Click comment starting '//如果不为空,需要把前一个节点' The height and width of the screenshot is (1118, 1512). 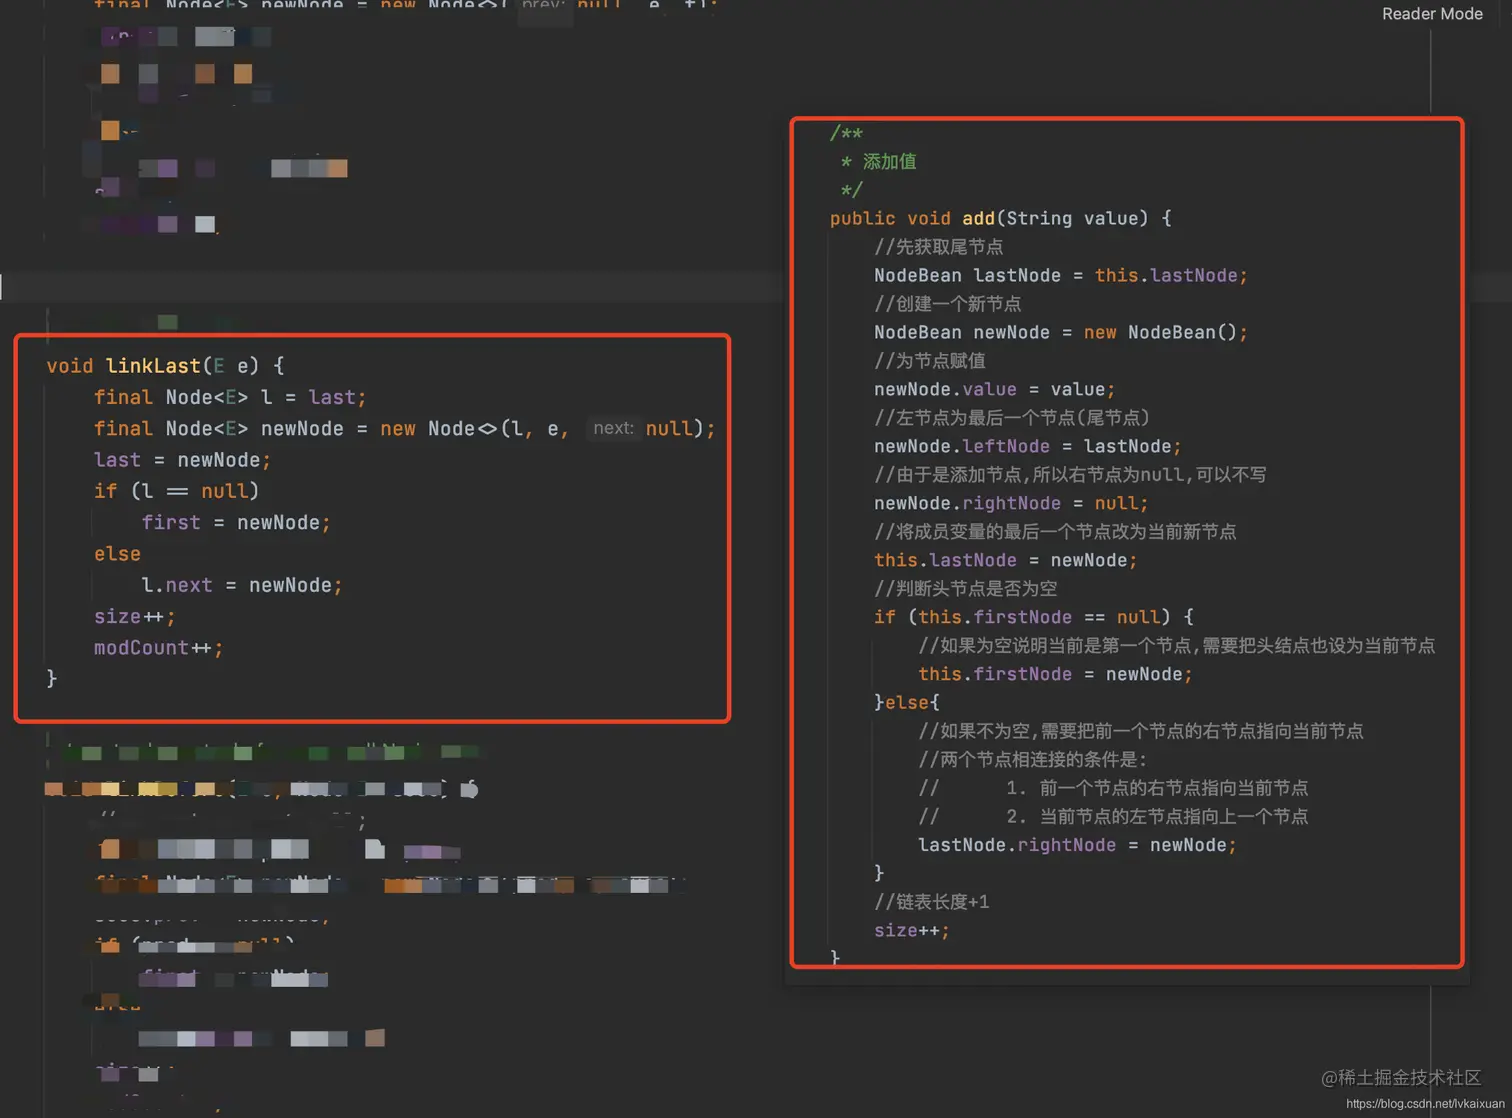[x=1141, y=731]
